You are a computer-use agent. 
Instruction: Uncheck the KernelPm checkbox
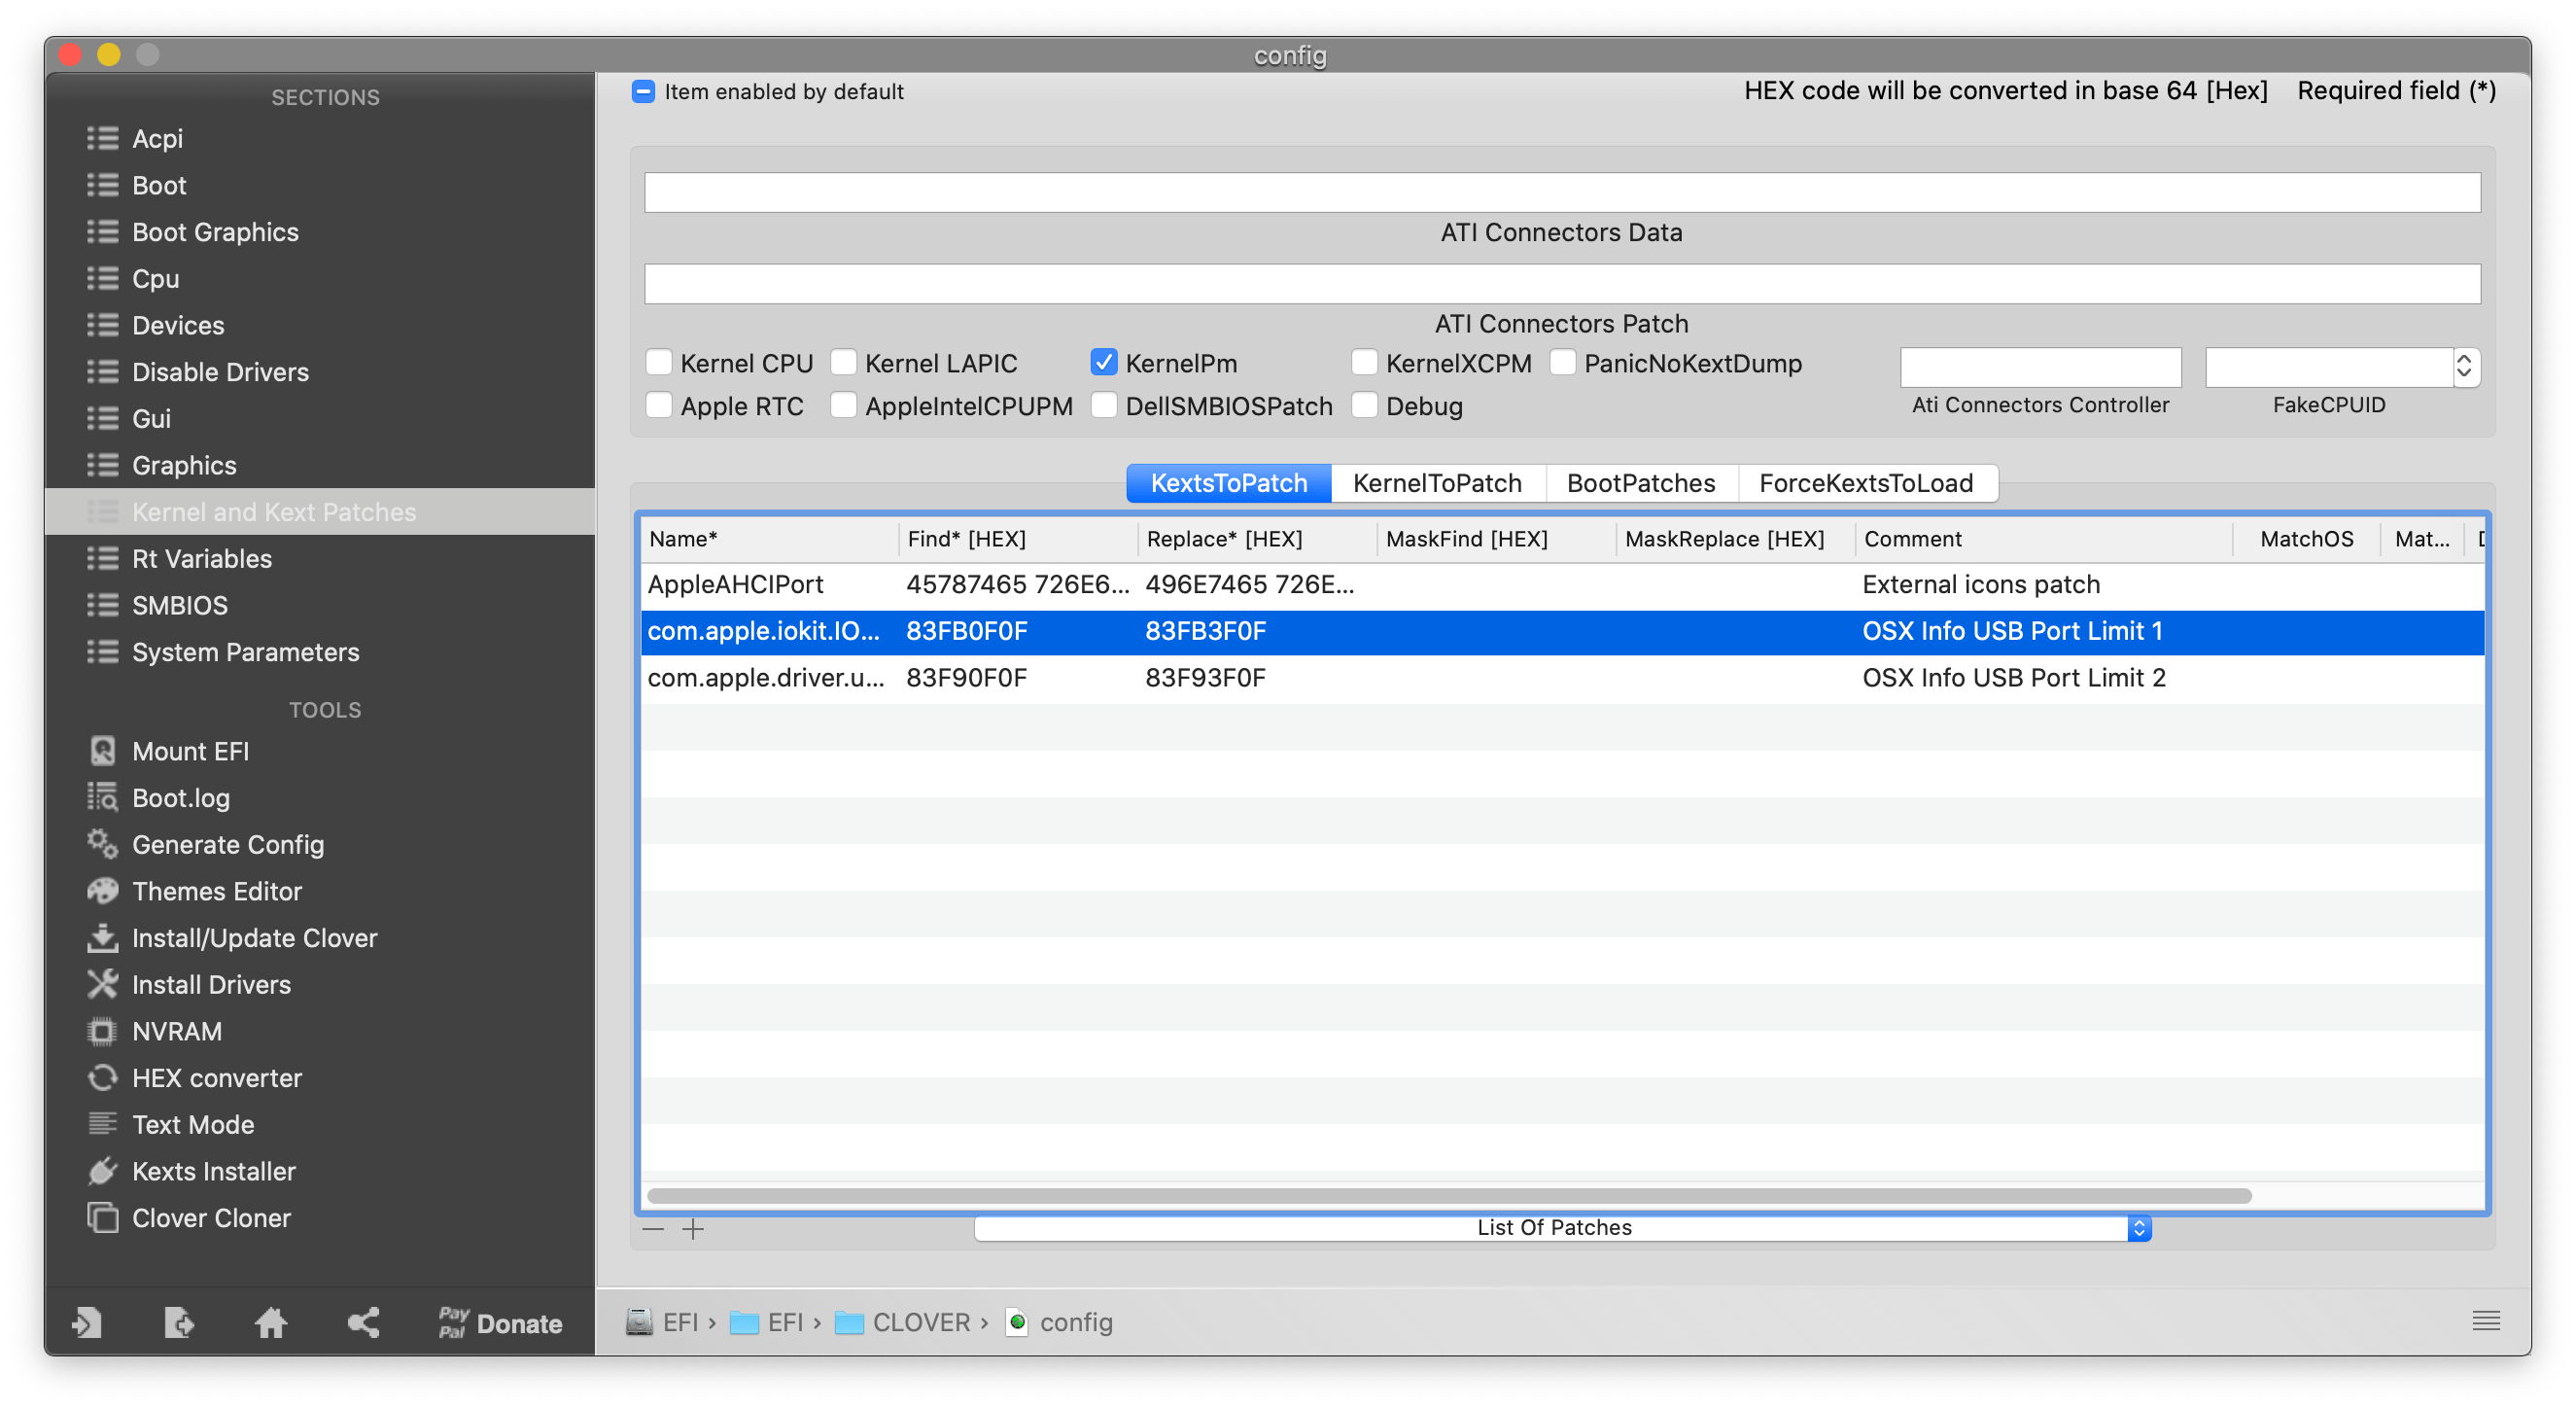pyautogui.click(x=1103, y=363)
